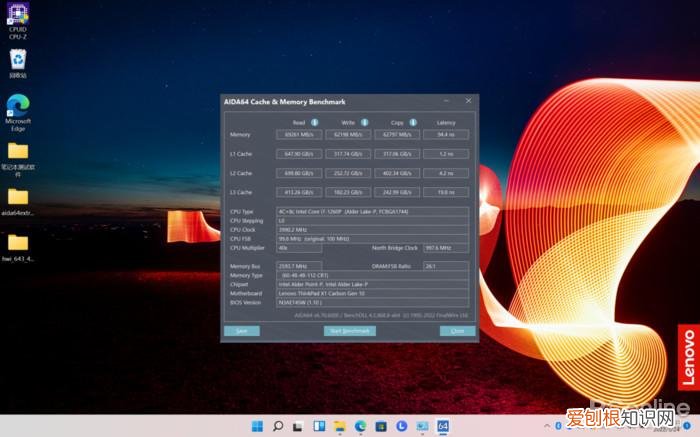Click the L2 Cache Copy value
Viewport: 700px width, 437px height.
click(397, 173)
